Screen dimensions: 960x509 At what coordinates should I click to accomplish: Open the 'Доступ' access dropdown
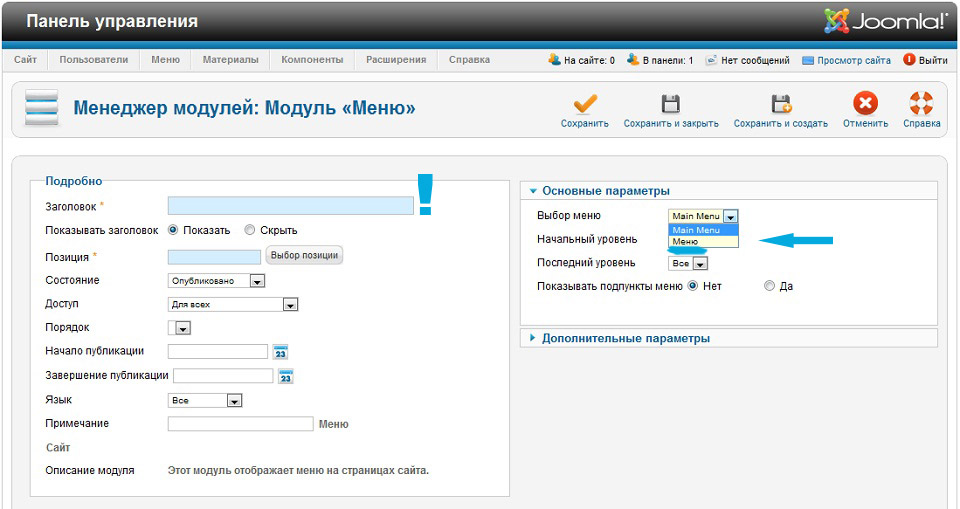tap(232, 305)
